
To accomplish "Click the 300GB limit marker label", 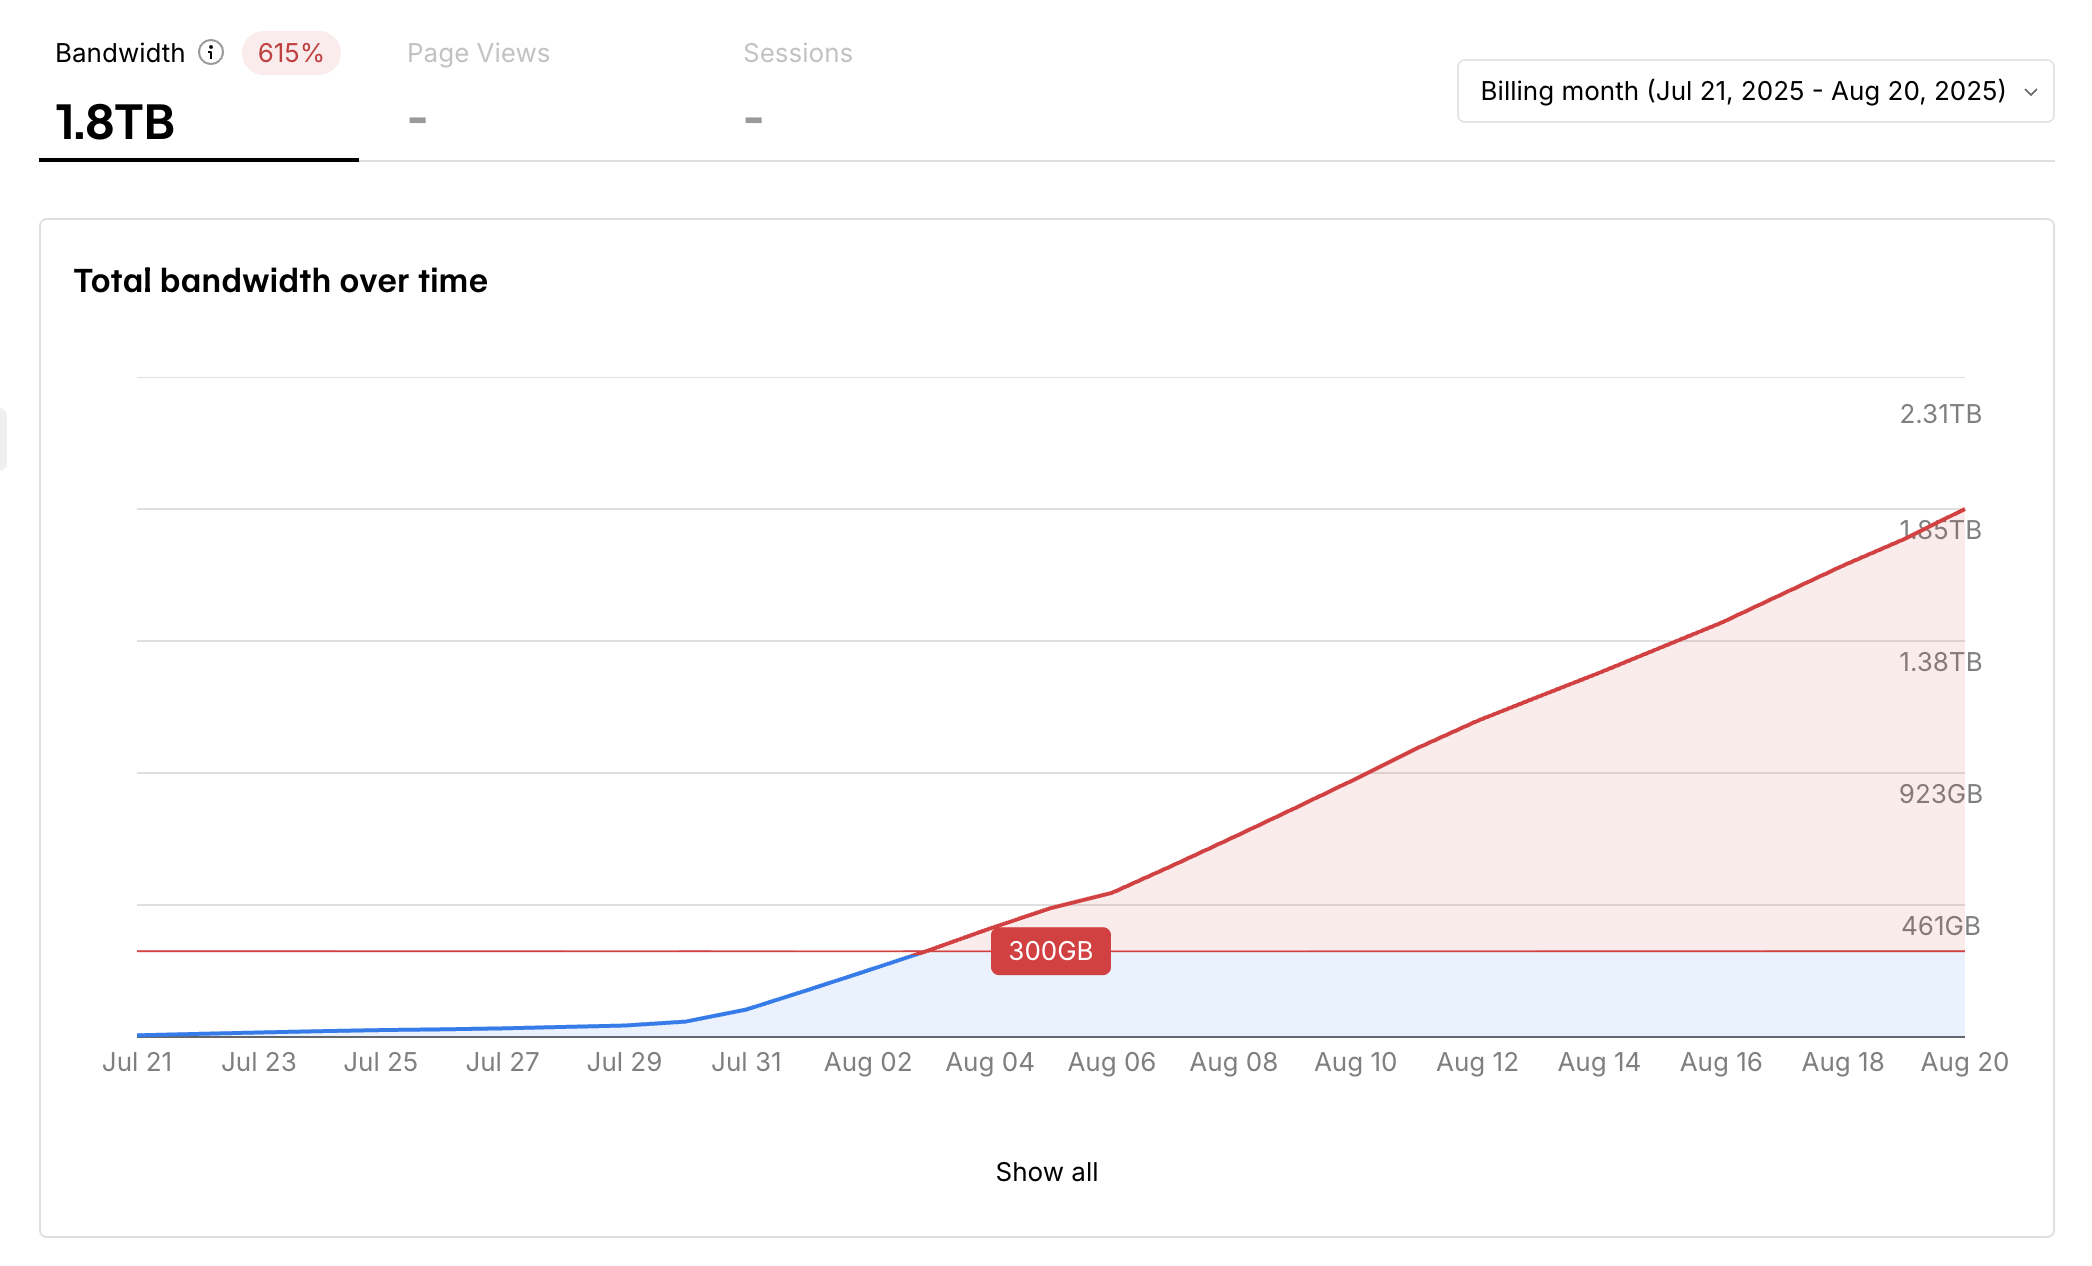I will coord(1050,950).
